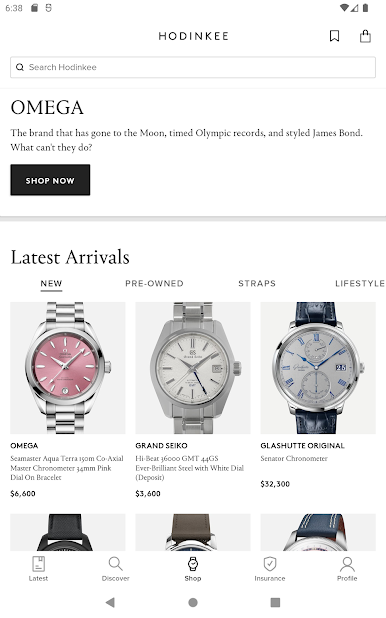Open the pink Omega Seamaster watch image

coord(68,368)
